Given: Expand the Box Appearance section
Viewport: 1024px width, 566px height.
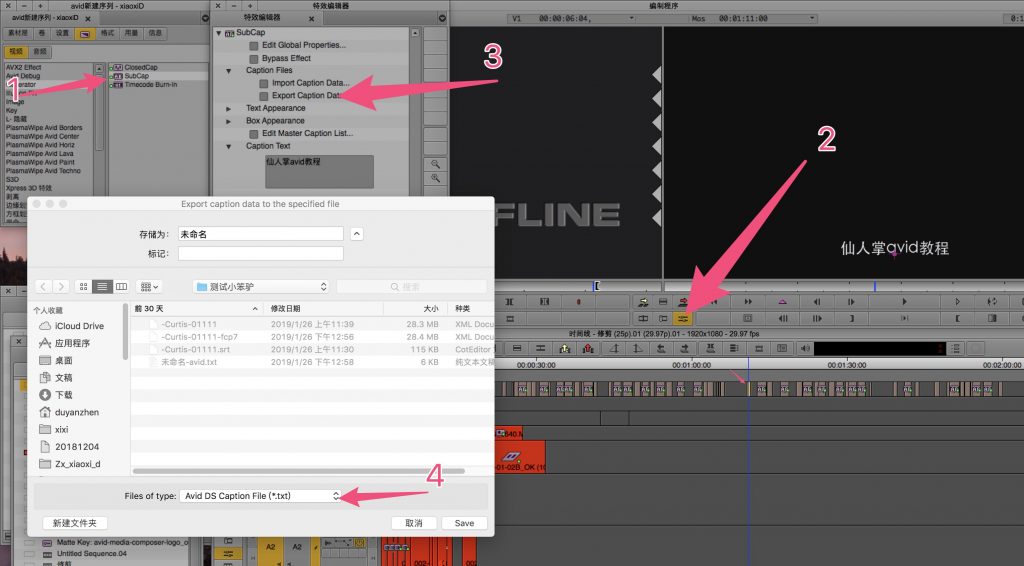Looking at the screenshot, I should [x=229, y=121].
